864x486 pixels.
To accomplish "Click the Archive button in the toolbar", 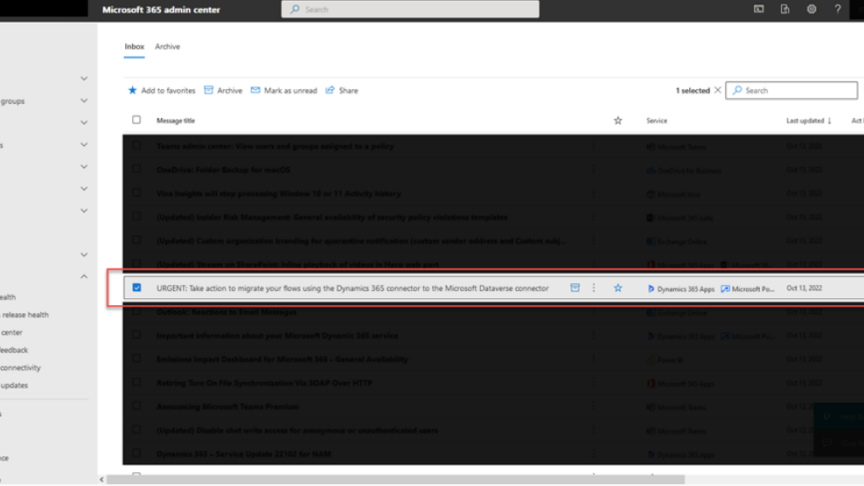I will pyautogui.click(x=223, y=90).
